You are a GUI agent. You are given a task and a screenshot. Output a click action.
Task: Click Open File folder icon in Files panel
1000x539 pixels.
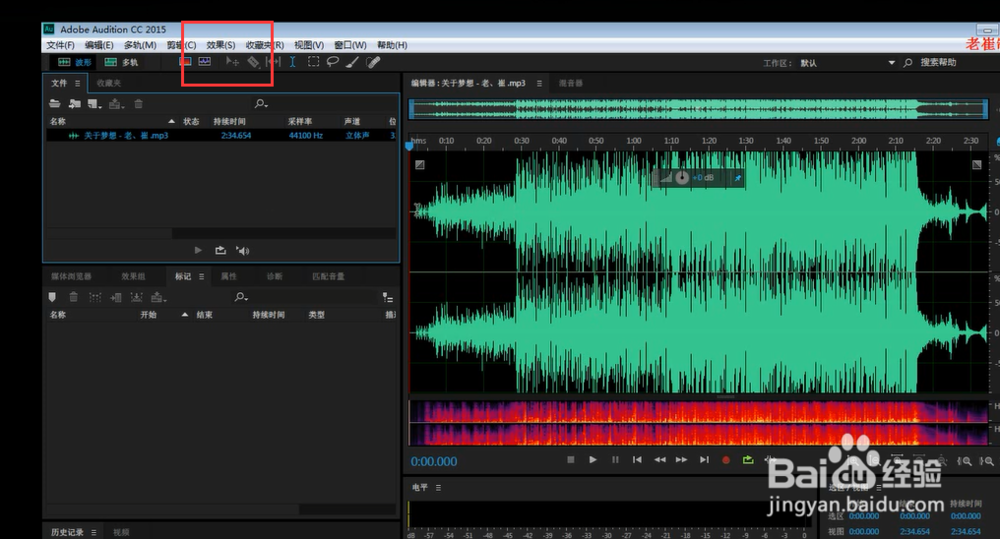coord(55,103)
